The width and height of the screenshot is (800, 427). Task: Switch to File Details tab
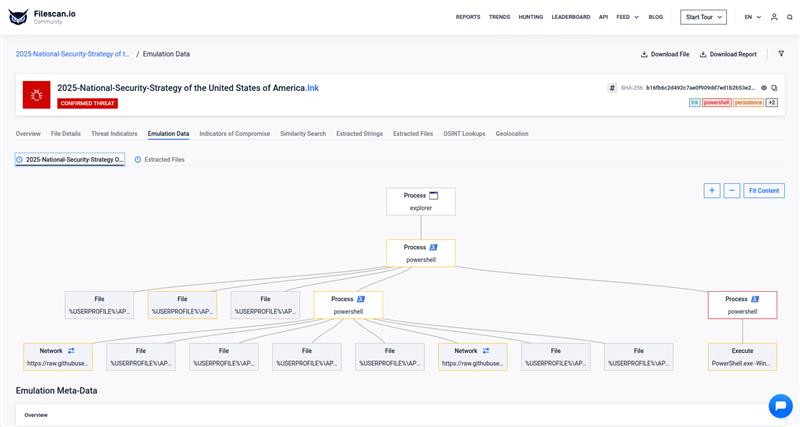66,134
